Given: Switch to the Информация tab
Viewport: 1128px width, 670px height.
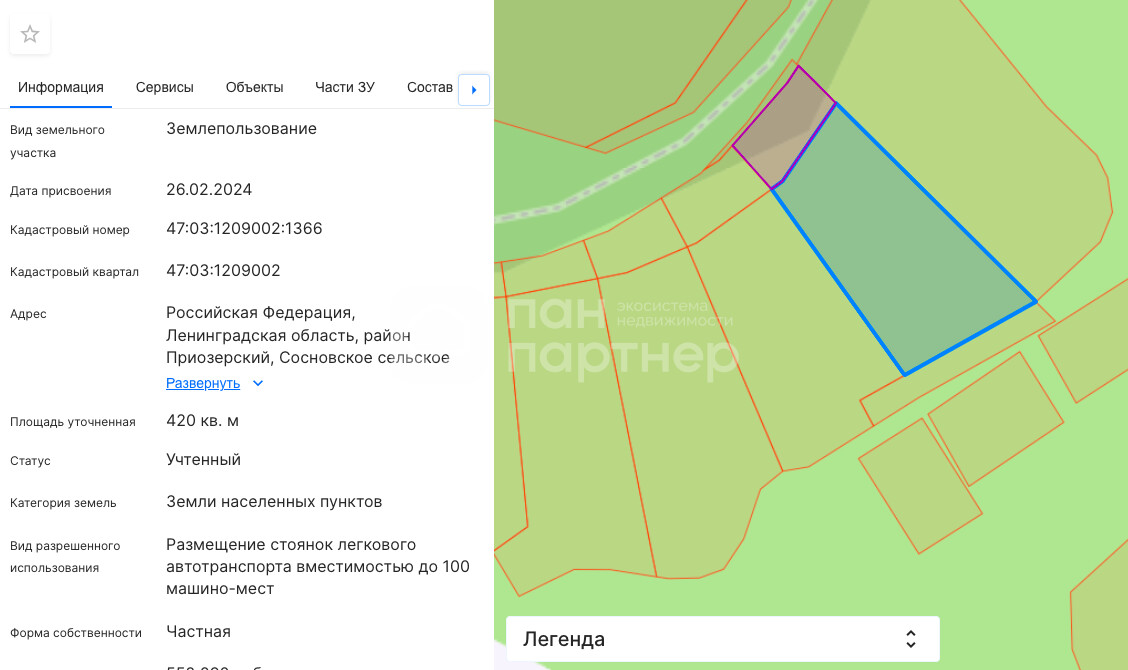Looking at the screenshot, I should 61,87.
